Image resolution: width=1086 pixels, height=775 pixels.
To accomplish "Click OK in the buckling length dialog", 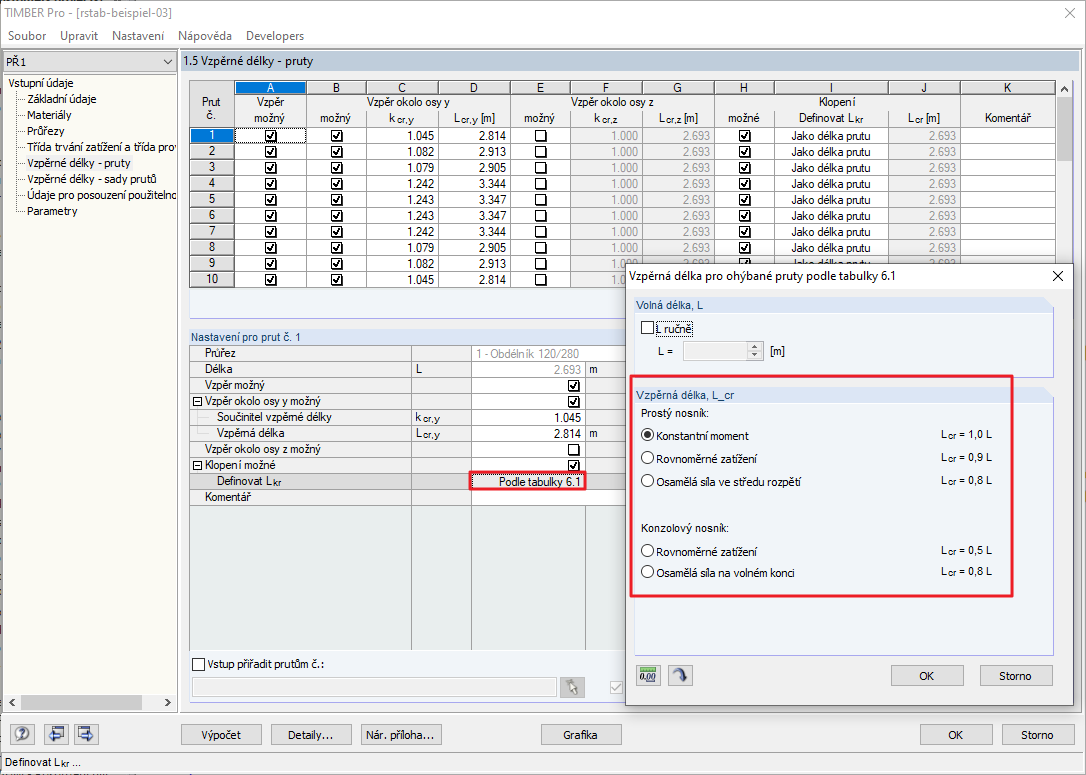I will (927, 676).
